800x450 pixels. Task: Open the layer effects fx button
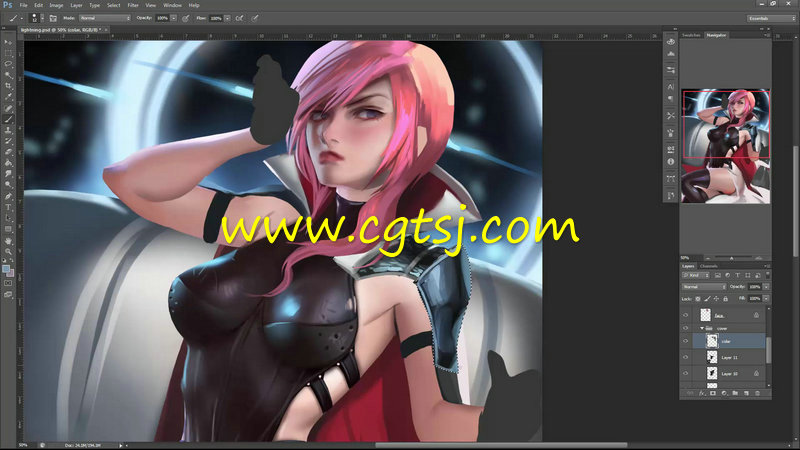click(700, 393)
